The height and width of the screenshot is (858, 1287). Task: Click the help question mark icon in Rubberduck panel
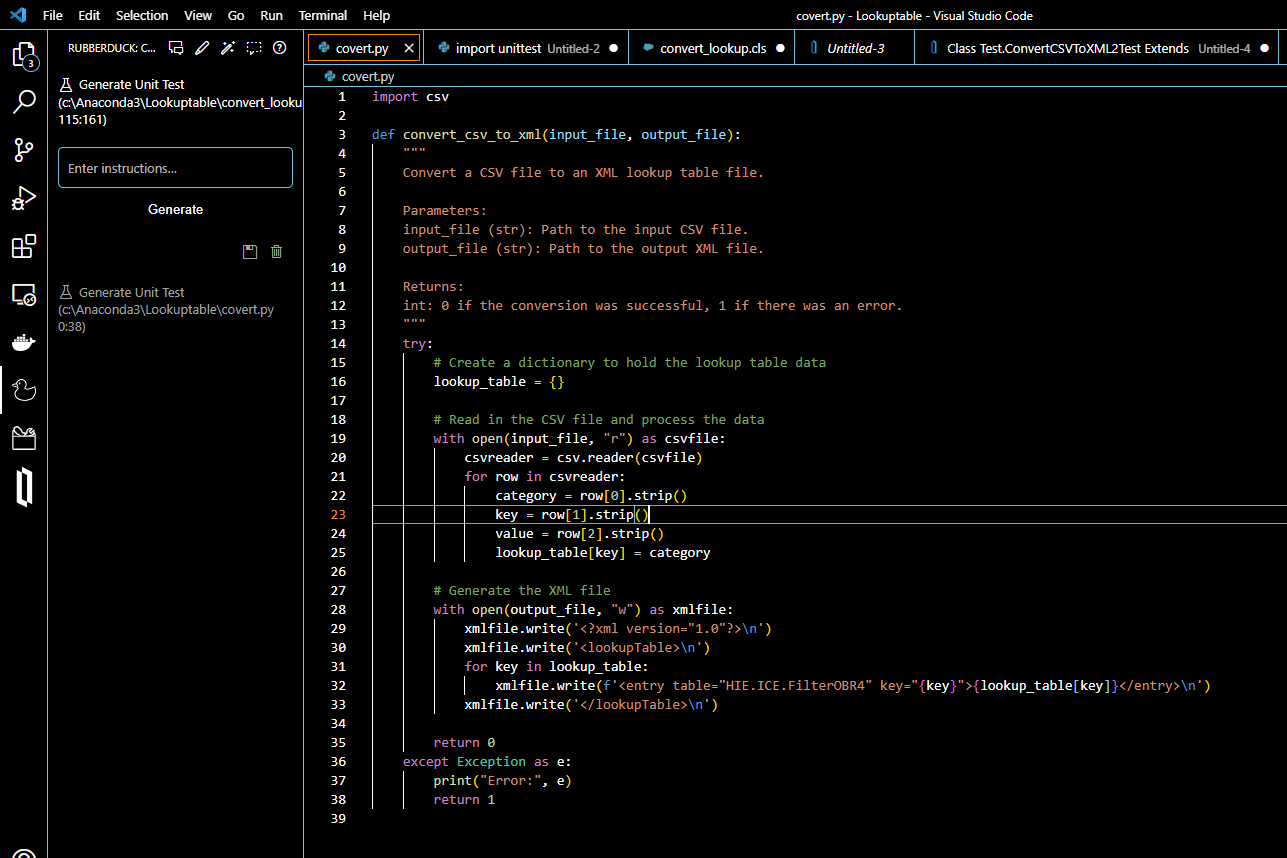[280, 47]
